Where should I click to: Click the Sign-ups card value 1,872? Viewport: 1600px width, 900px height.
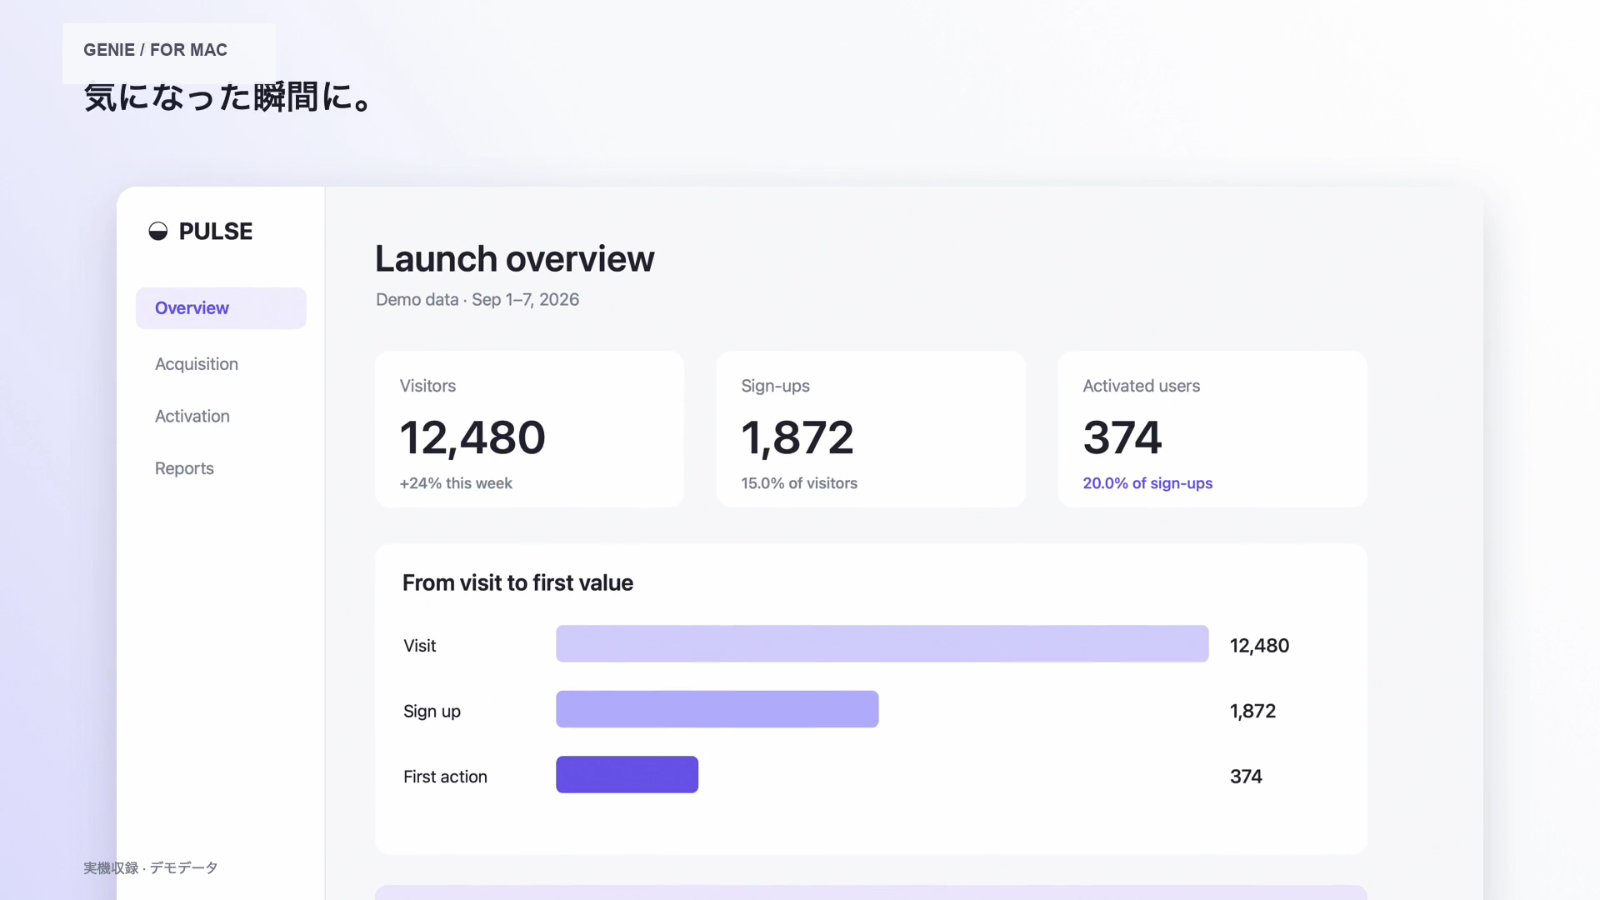pyautogui.click(x=797, y=438)
